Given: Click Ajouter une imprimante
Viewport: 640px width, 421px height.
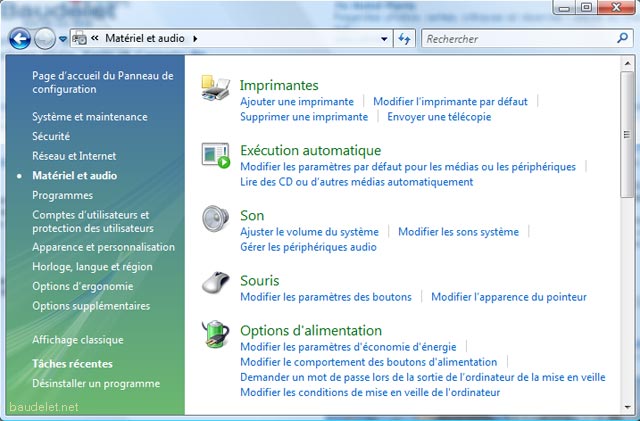Looking at the screenshot, I should (x=297, y=101).
